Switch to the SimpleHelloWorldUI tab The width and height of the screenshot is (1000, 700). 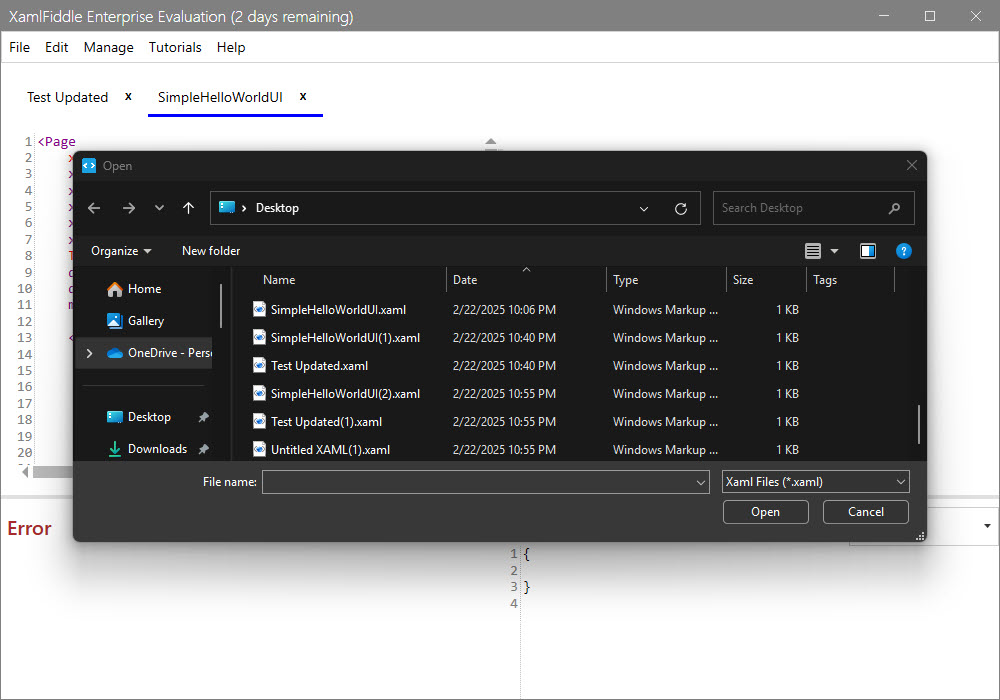click(x=220, y=98)
